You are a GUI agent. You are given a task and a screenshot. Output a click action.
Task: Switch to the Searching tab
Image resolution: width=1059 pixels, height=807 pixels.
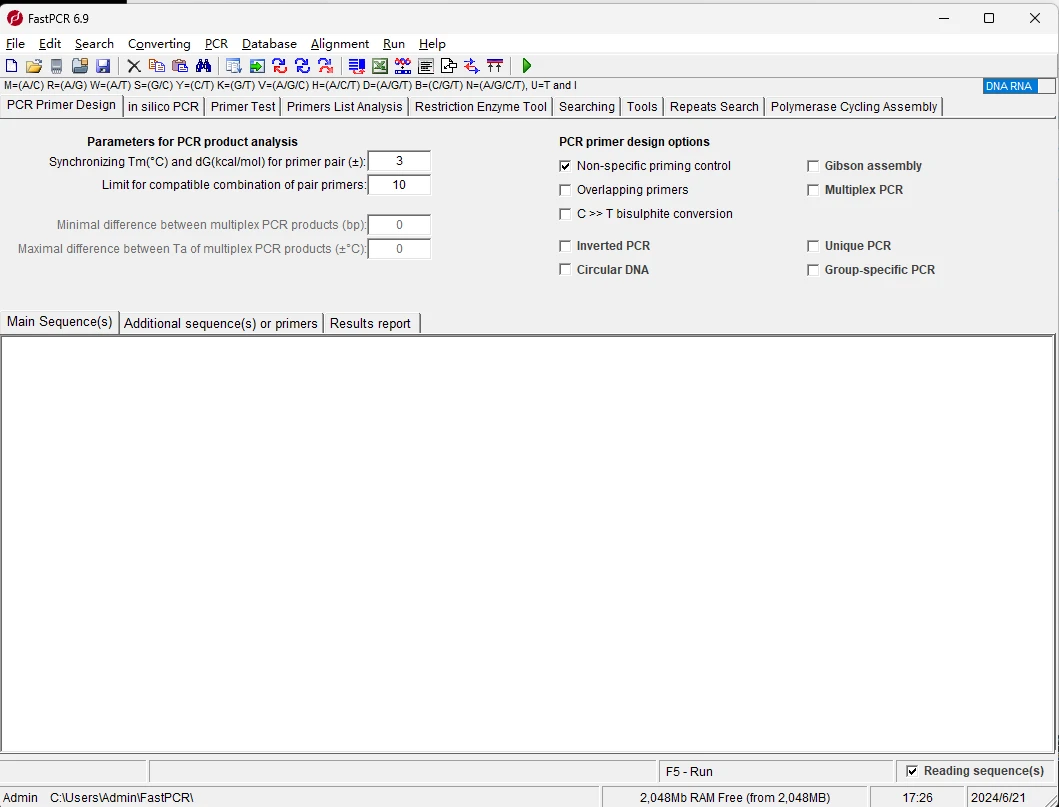click(587, 107)
